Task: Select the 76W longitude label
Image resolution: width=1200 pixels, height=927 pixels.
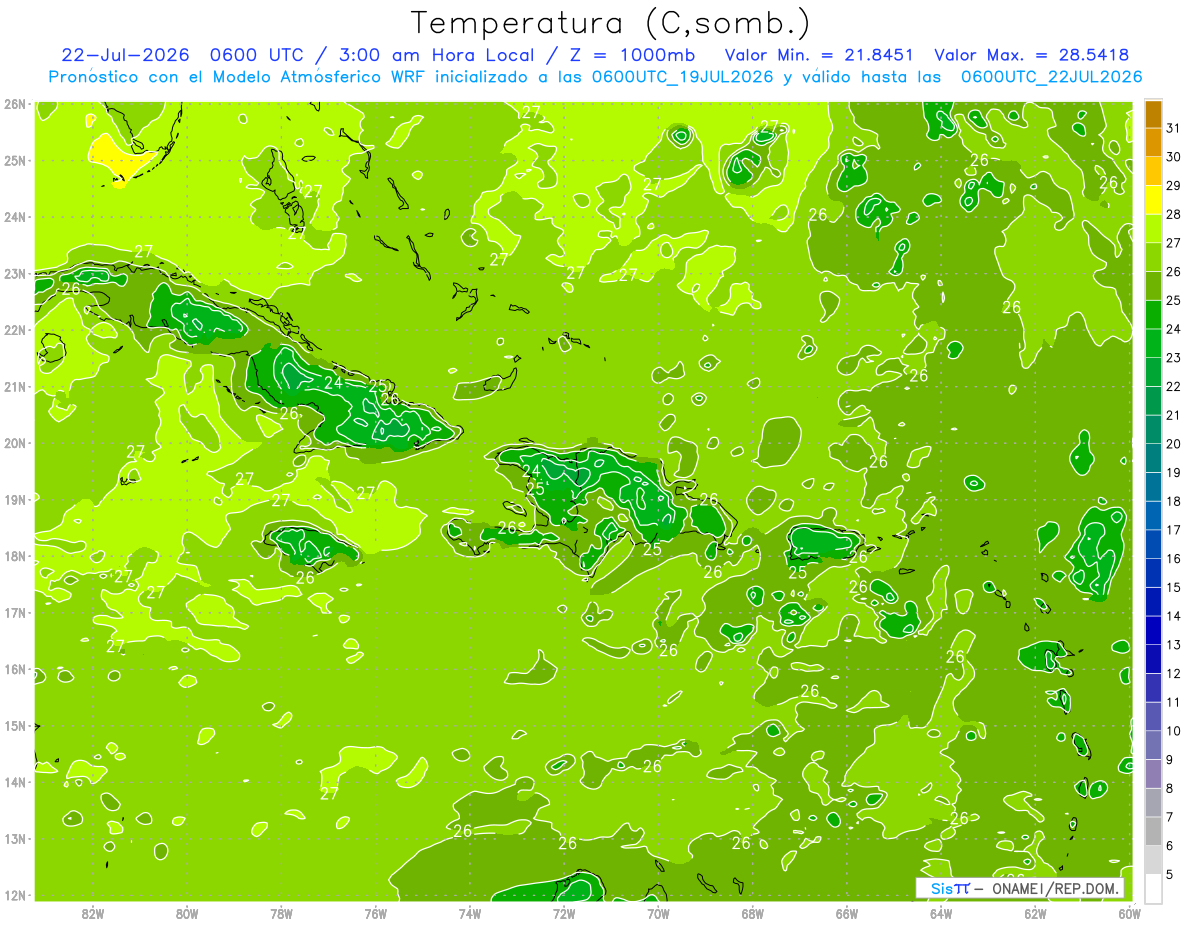Action: tap(375, 913)
